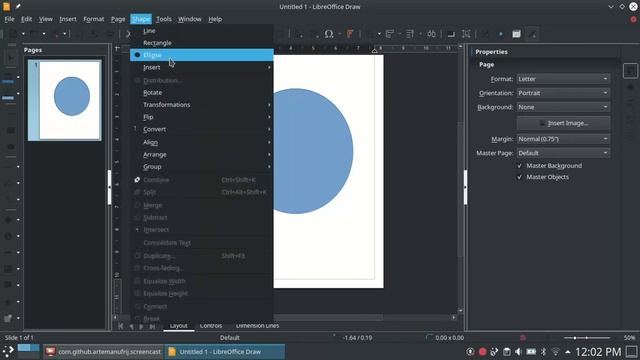
Task: Click the screen recording red indicator in tray
Action: tap(482, 352)
